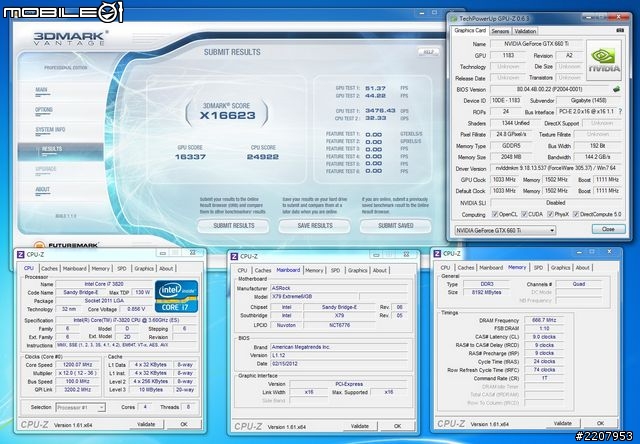Viewport: 640px width, 444px height.
Task: Click the Z icon of the CPU-Z CPU window
Action: [20, 254]
